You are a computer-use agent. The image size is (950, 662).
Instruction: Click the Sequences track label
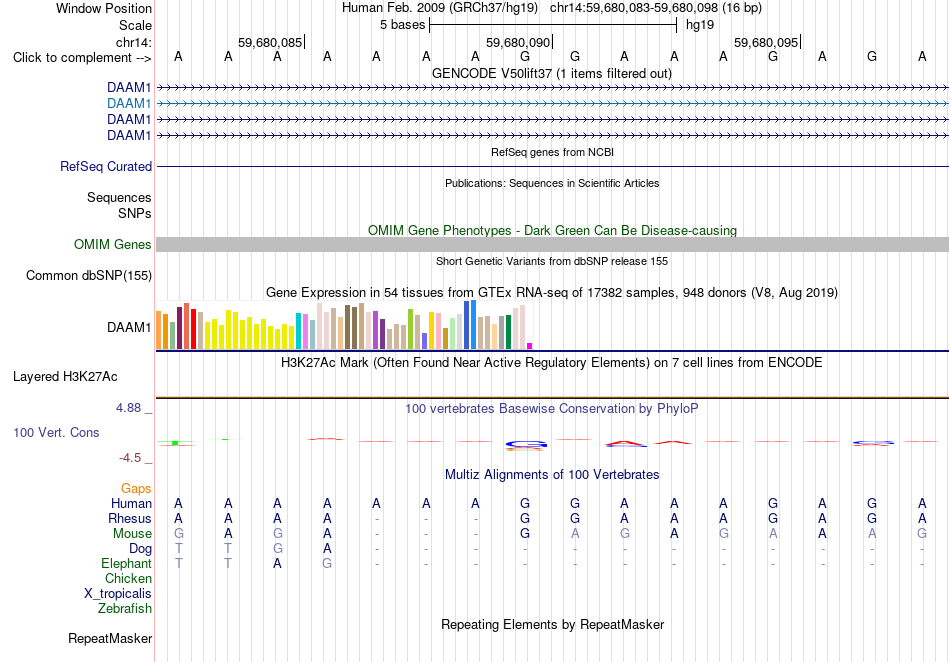(119, 197)
